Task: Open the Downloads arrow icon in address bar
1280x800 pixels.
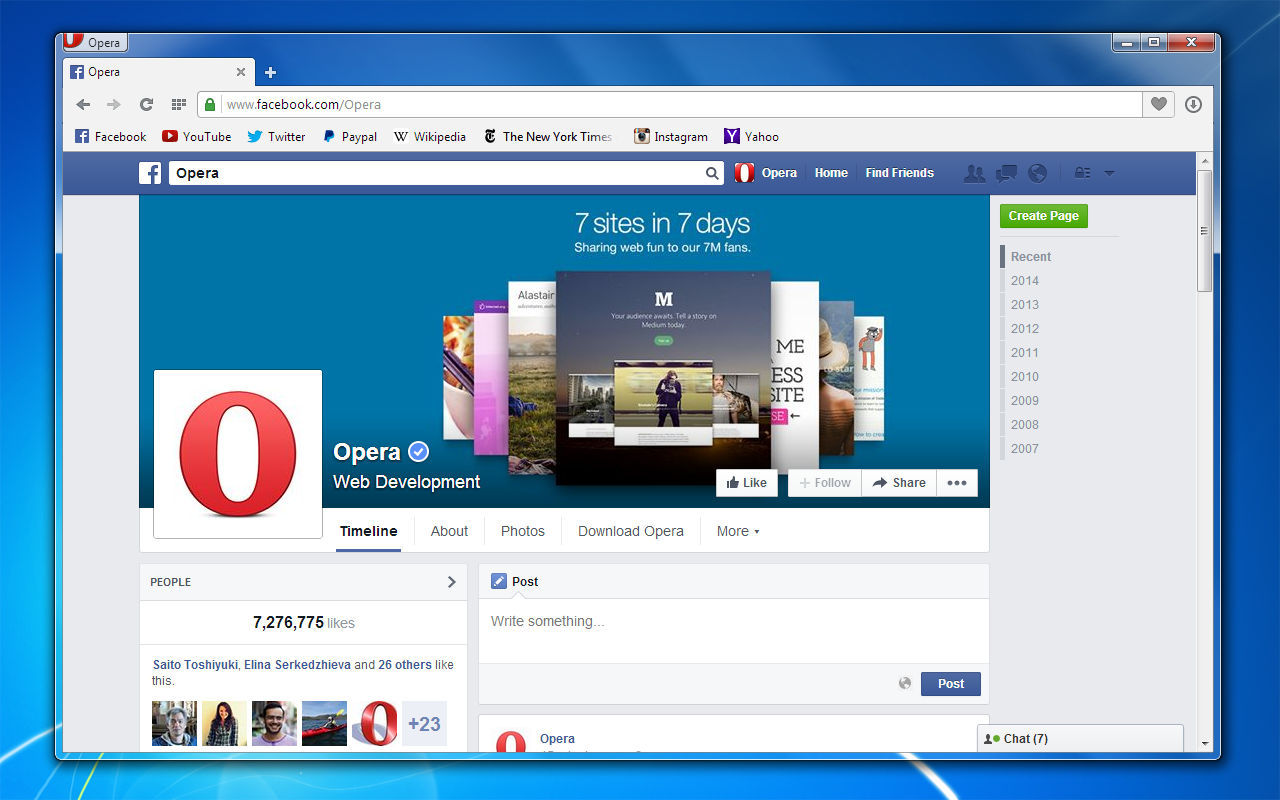Action: coord(1192,104)
